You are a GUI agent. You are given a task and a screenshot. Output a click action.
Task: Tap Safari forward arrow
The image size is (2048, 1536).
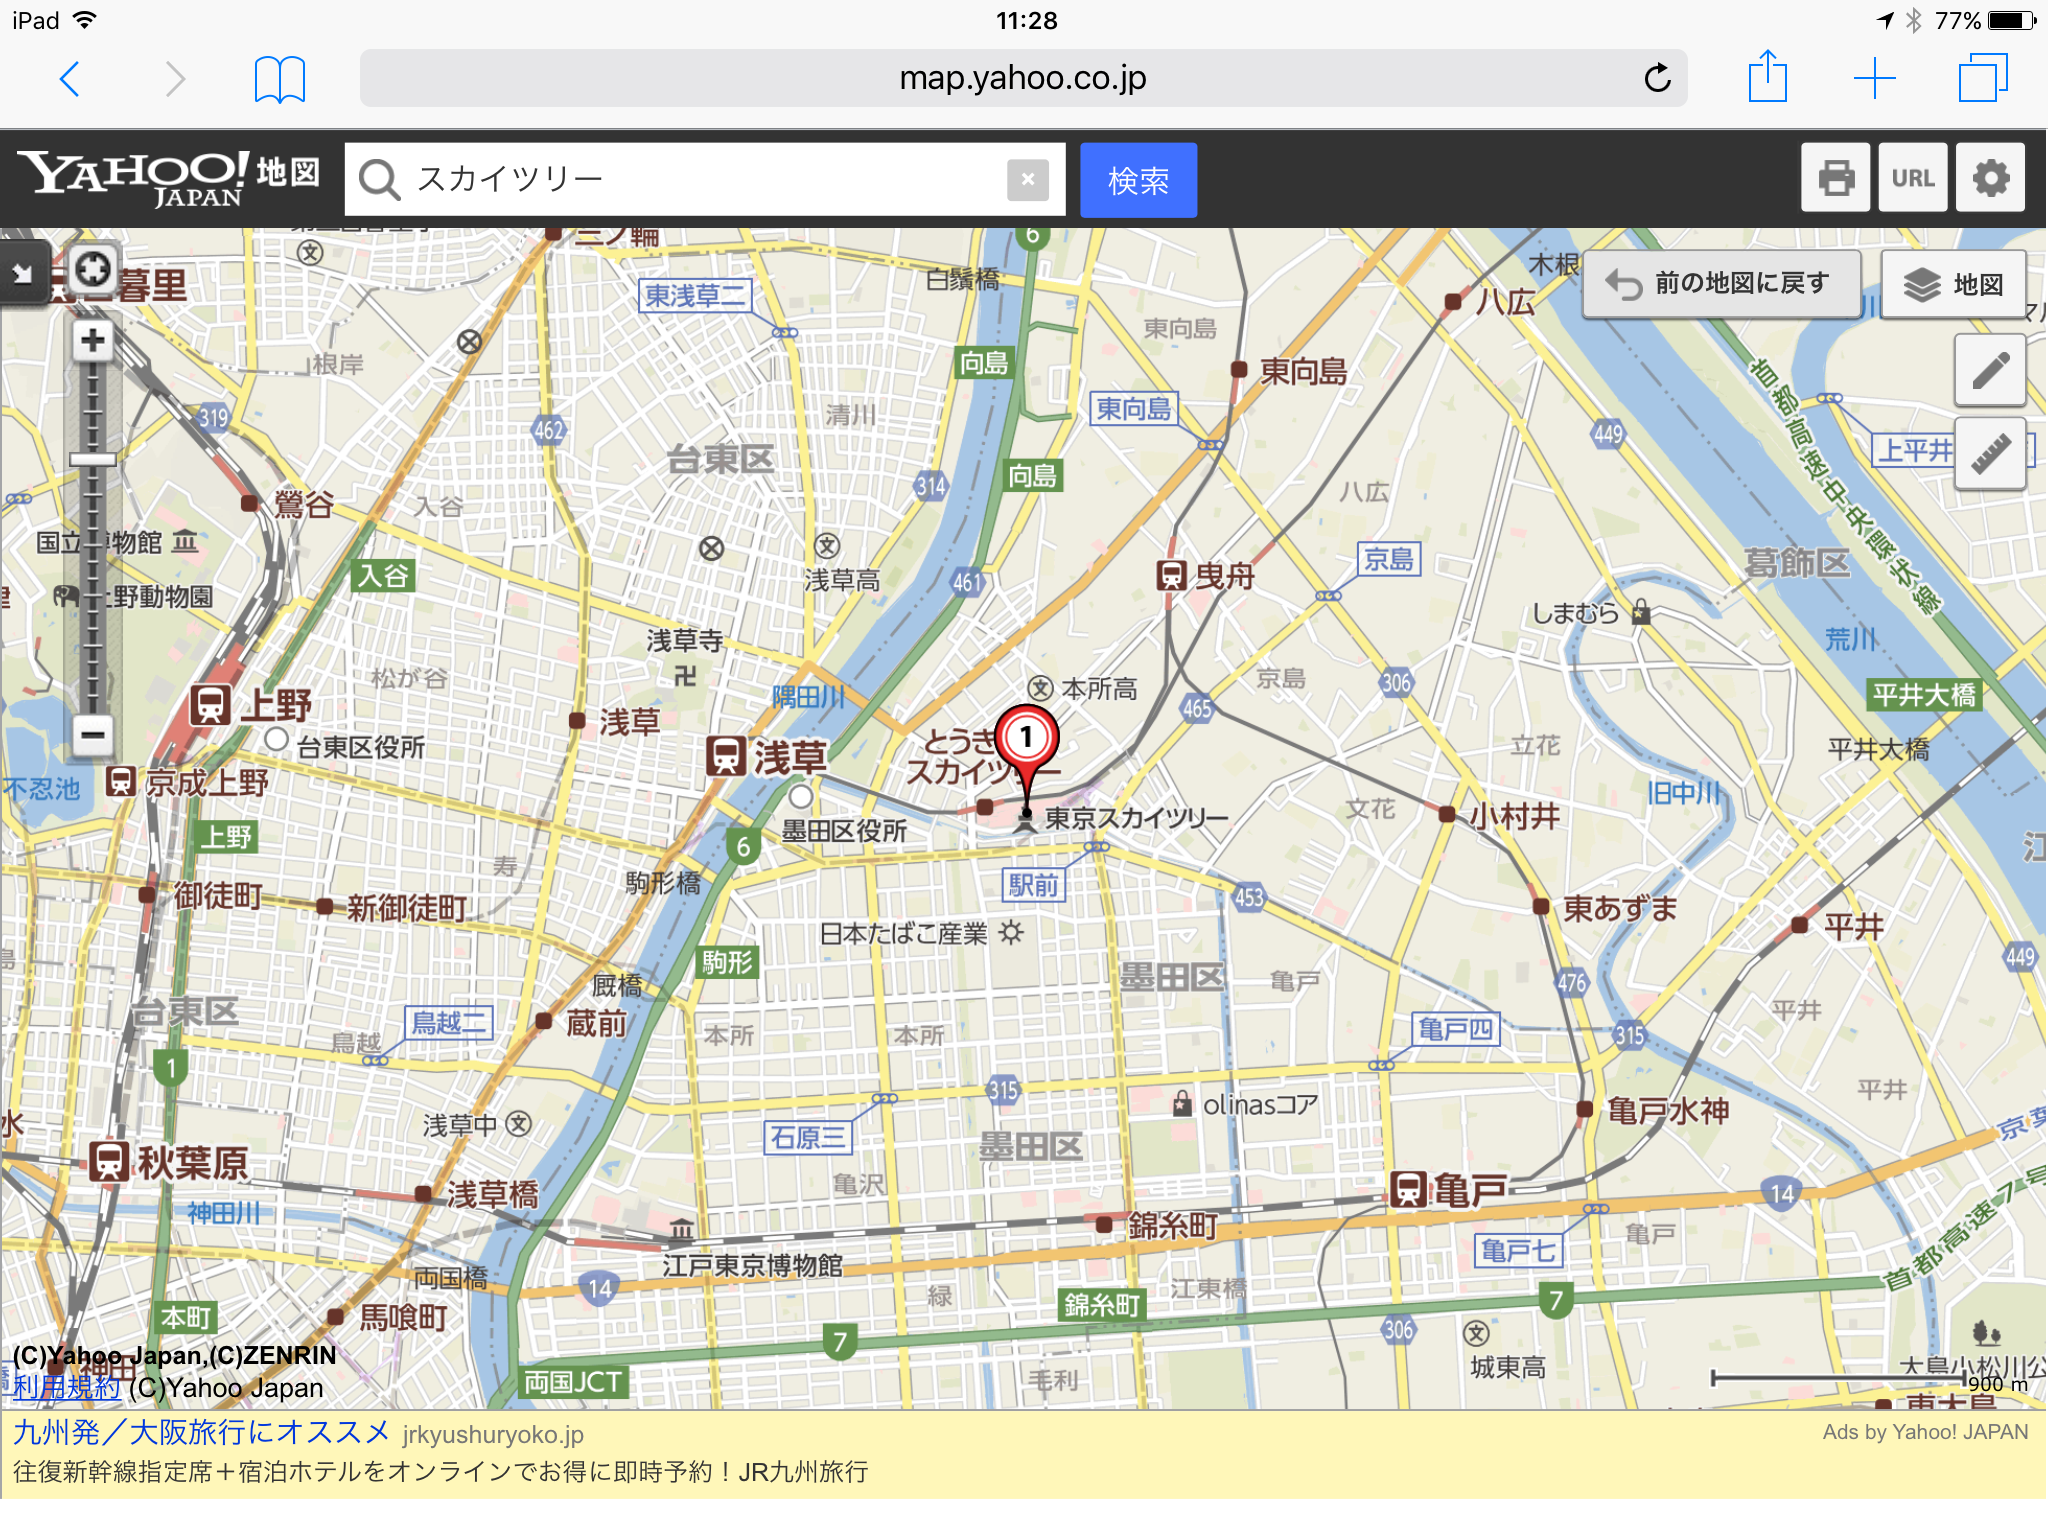click(175, 79)
